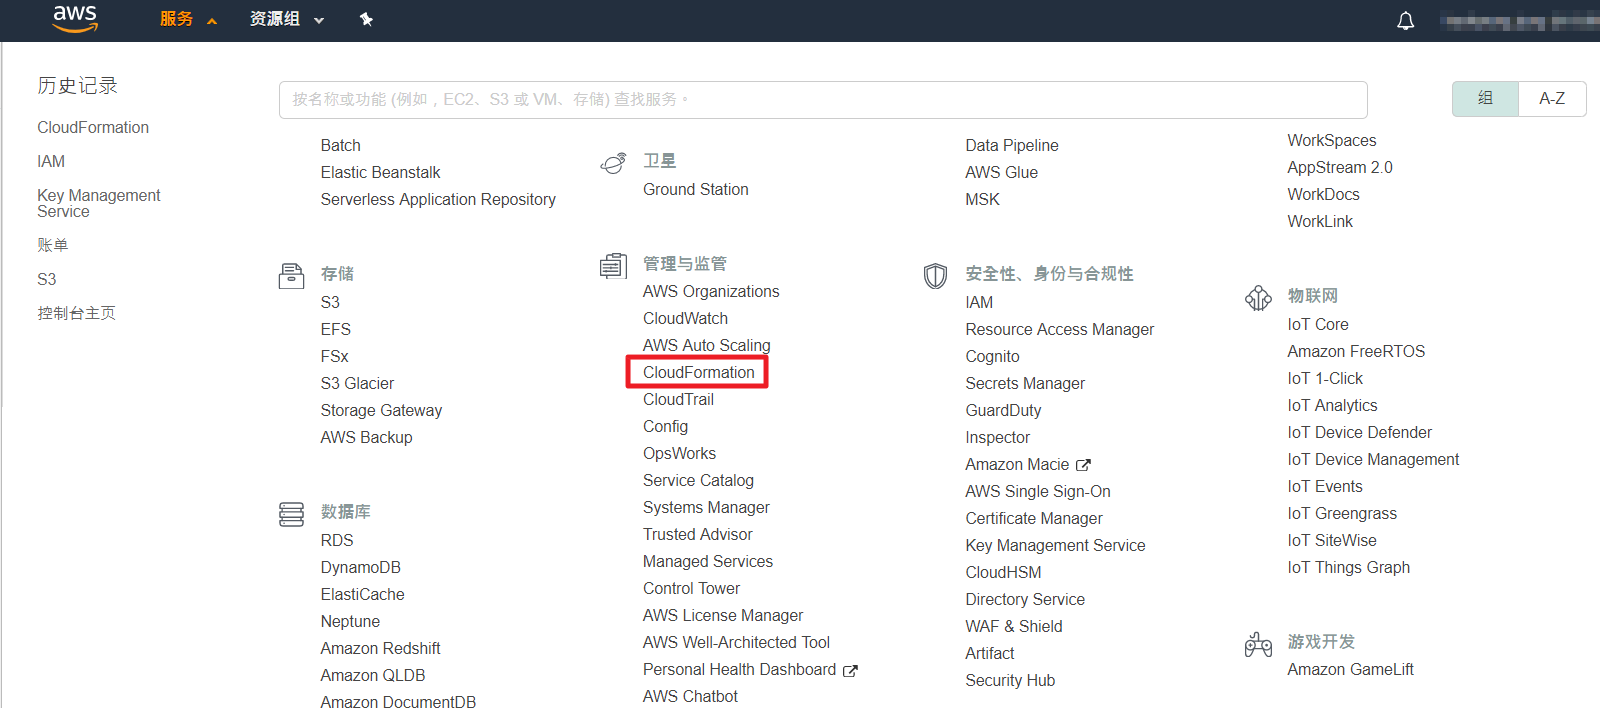The width and height of the screenshot is (1600, 708).
Task: Expand the Resource Groups (资源组) dropdown
Action: 286,19
